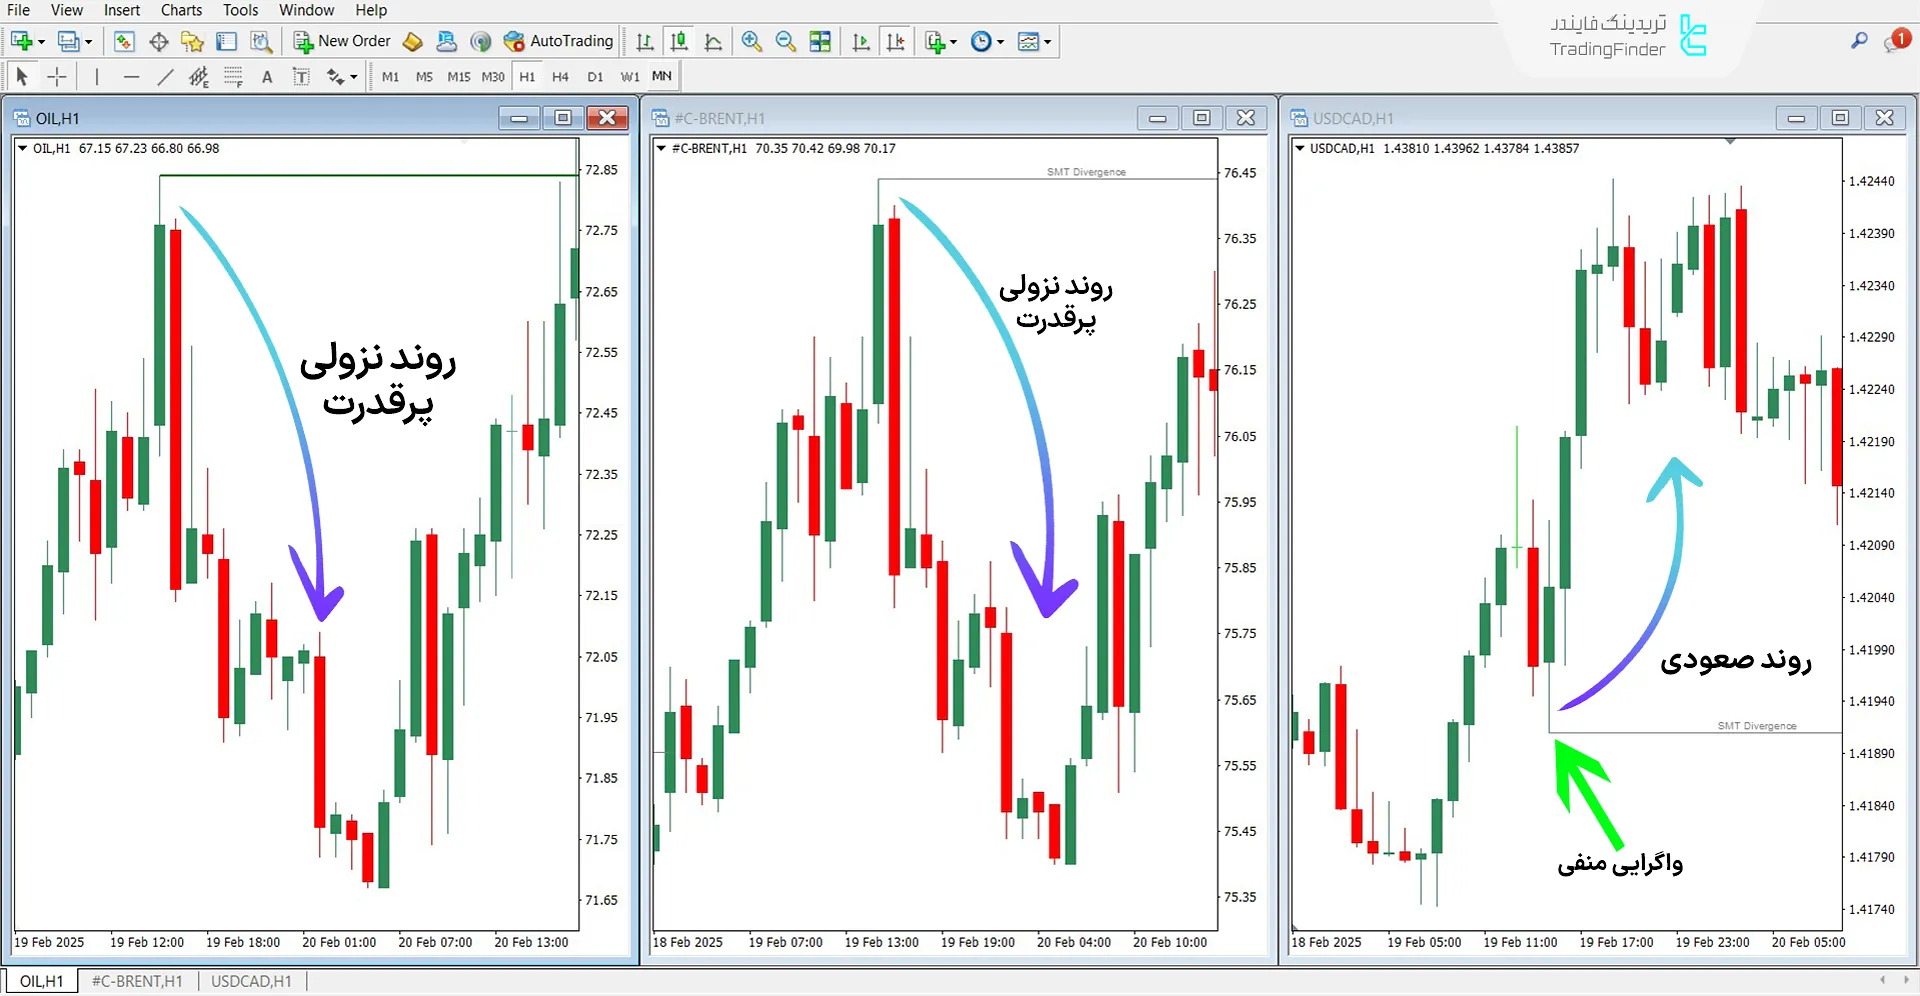Expand the templates dropdown arrow
Viewport: 1920px width, 996px height.
[1047, 42]
